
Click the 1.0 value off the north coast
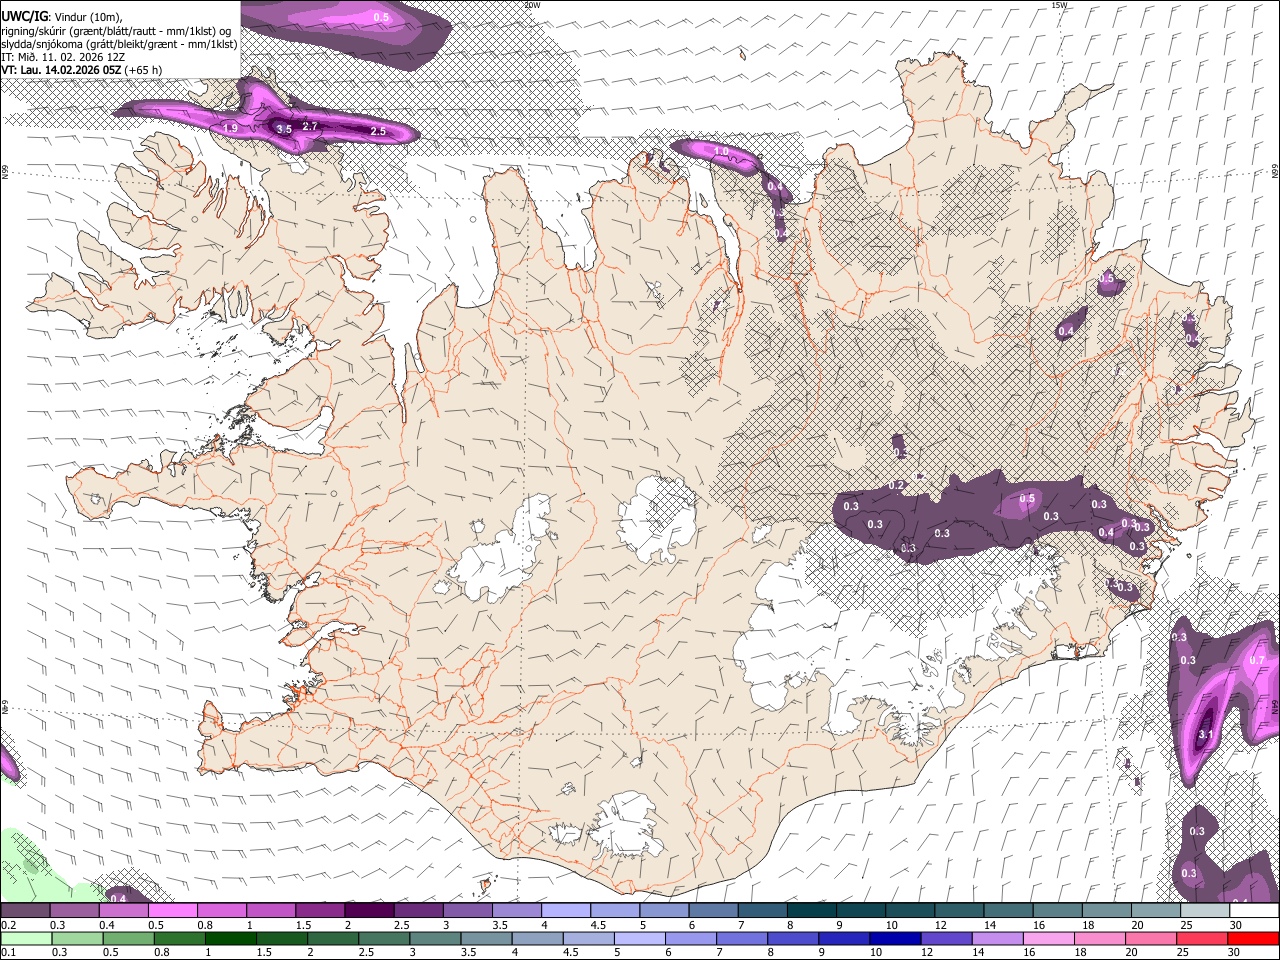(x=721, y=151)
